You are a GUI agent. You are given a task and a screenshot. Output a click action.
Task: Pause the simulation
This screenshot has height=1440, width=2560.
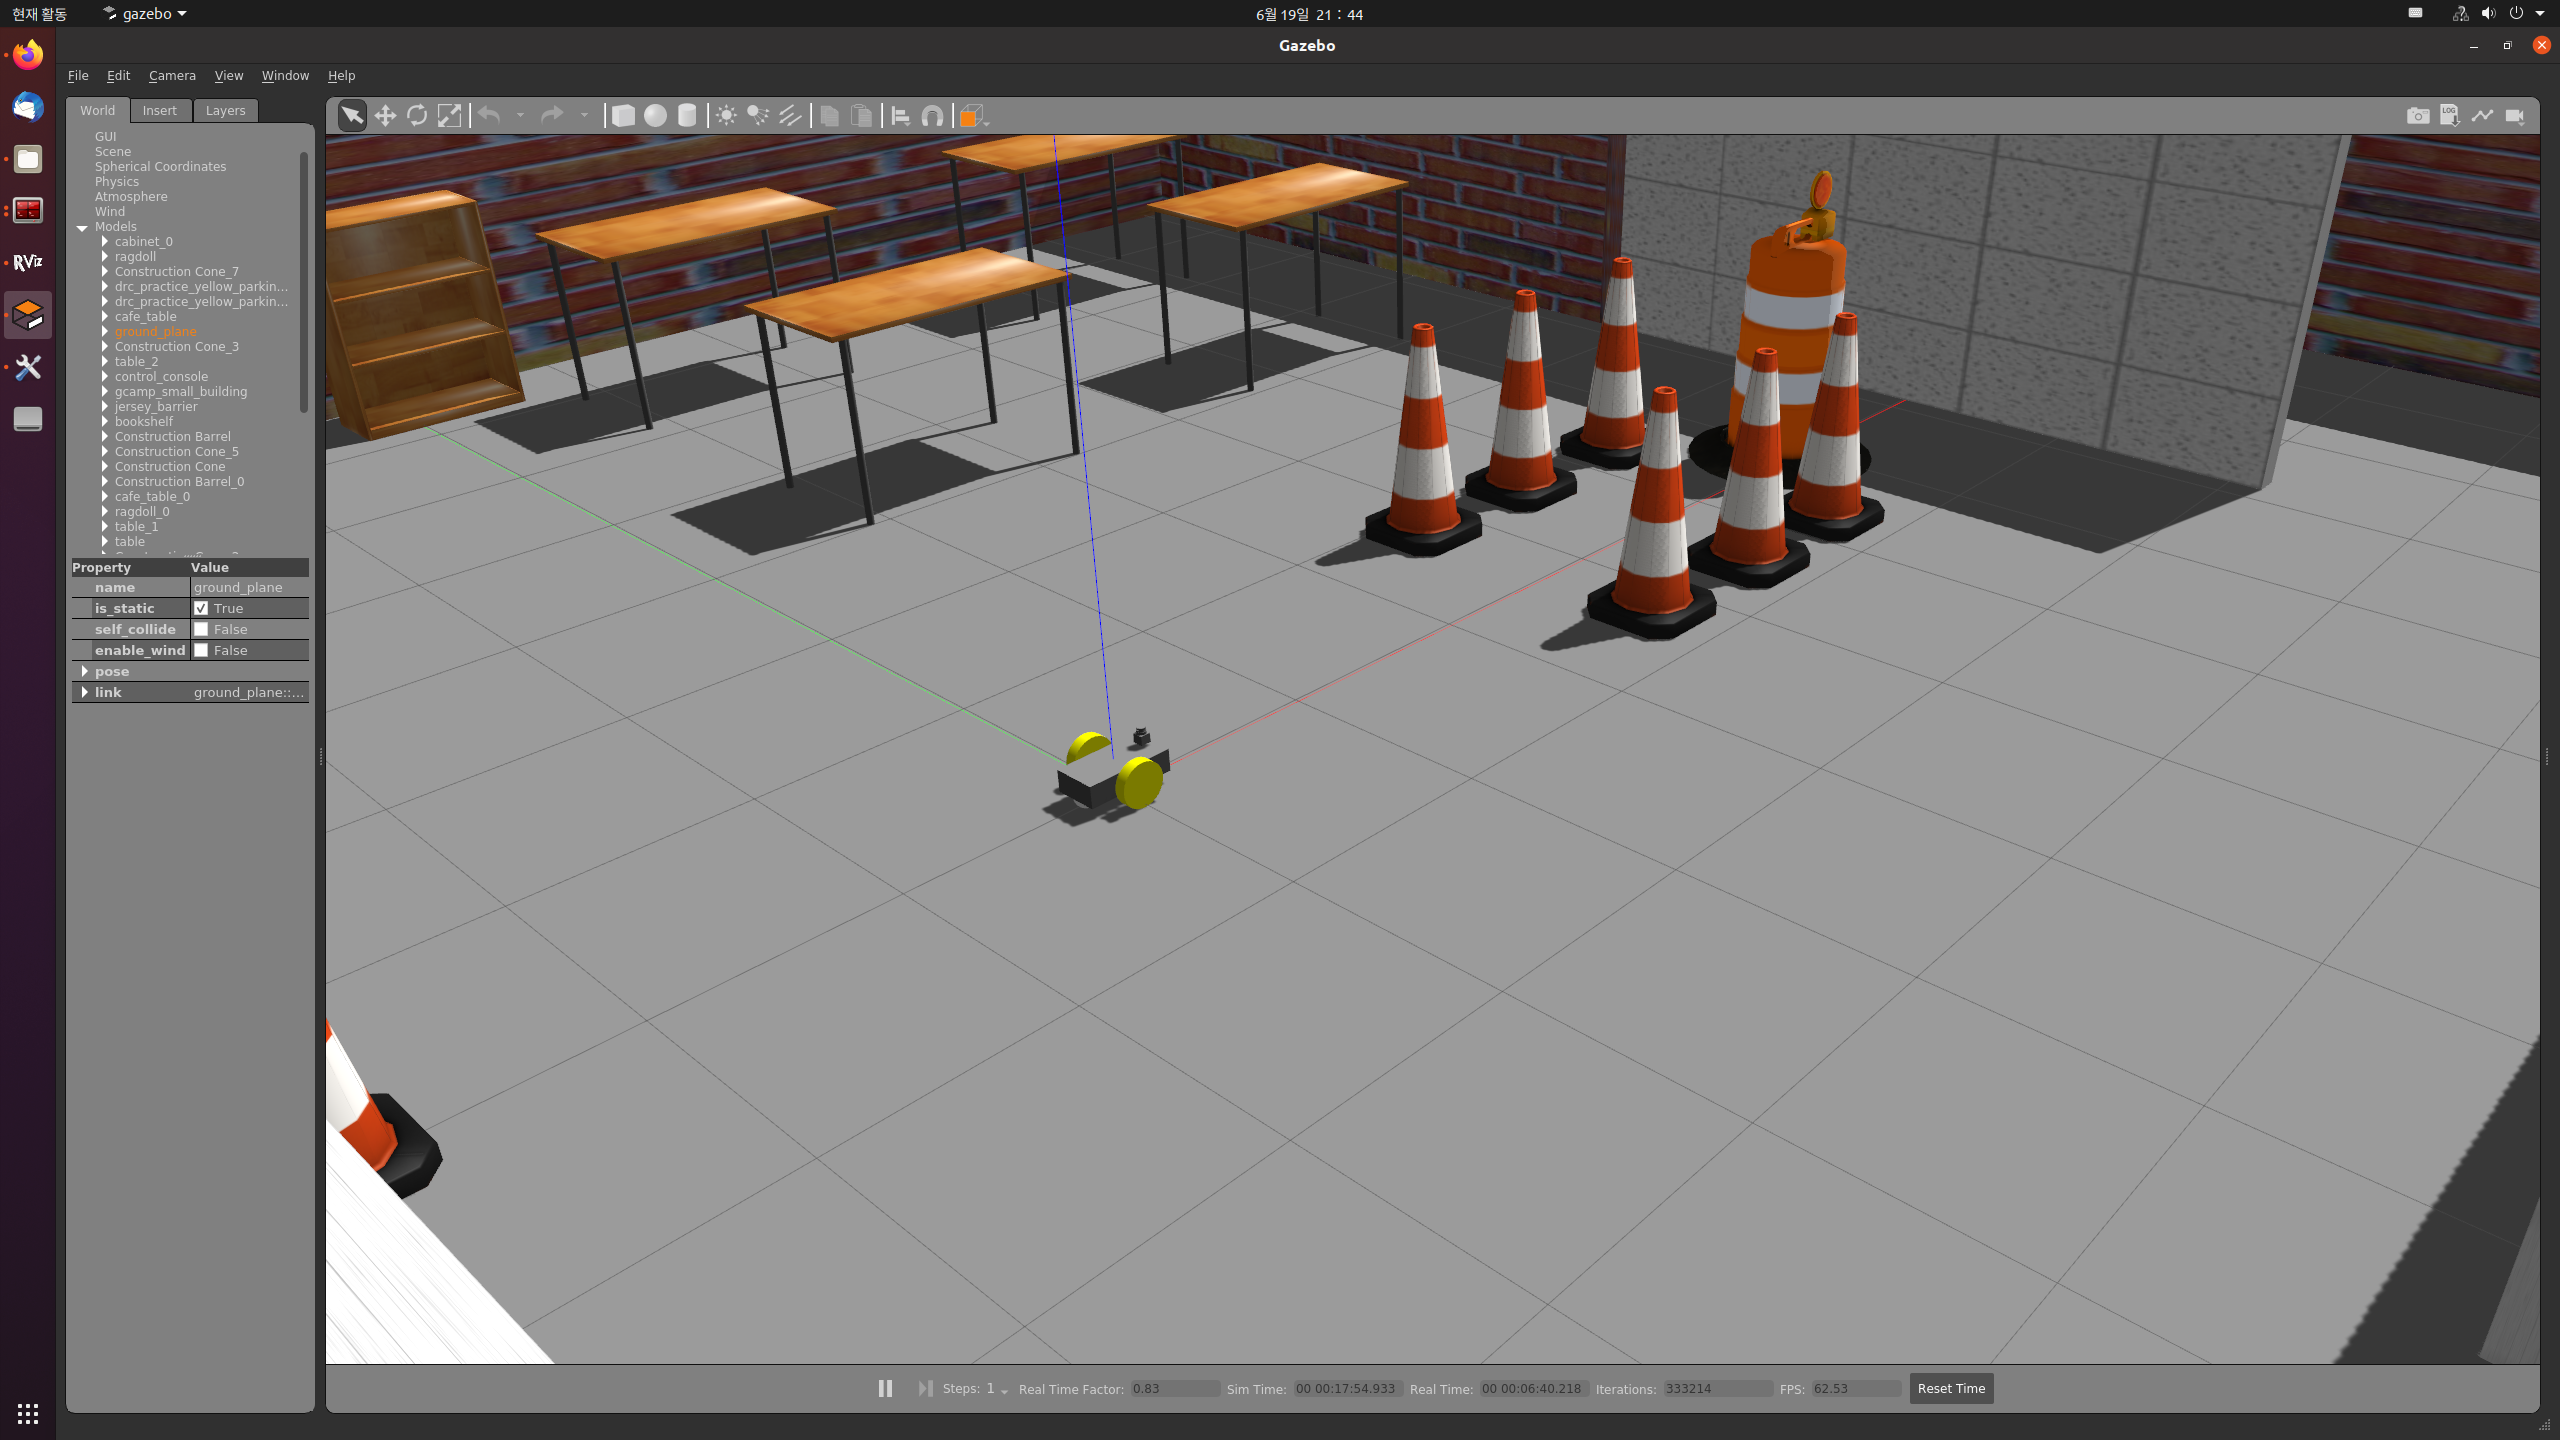(885, 1388)
